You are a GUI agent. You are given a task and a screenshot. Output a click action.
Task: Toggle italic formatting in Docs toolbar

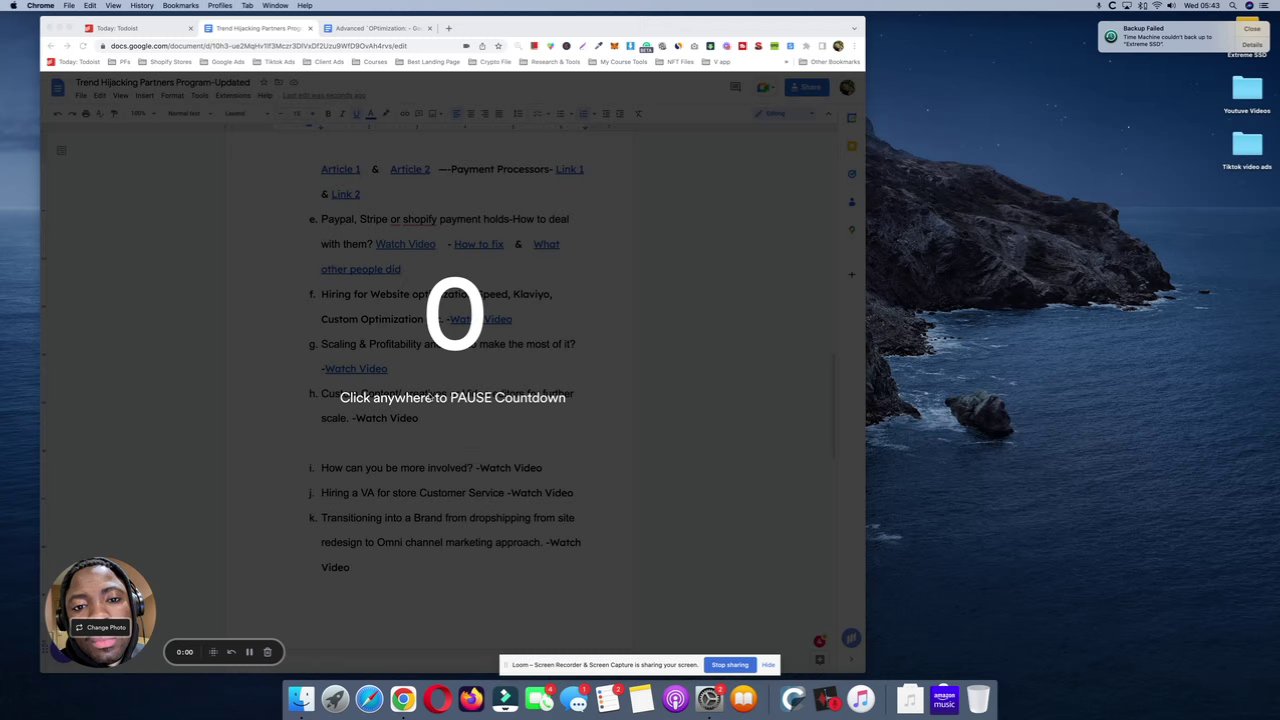342,113
